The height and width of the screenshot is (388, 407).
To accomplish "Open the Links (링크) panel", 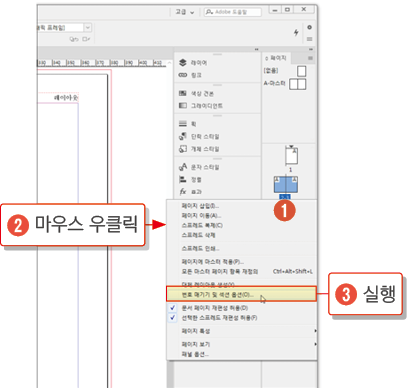I will coord(190,75).
